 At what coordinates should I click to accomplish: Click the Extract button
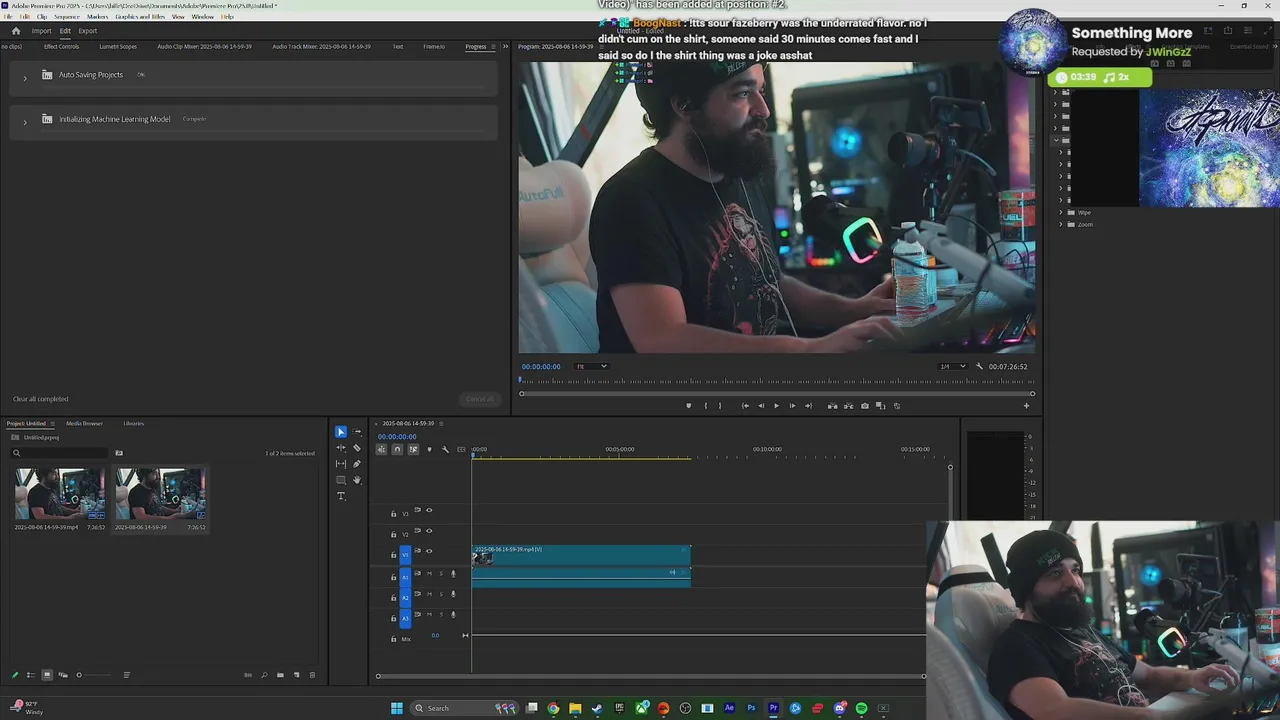coord(849,406)
